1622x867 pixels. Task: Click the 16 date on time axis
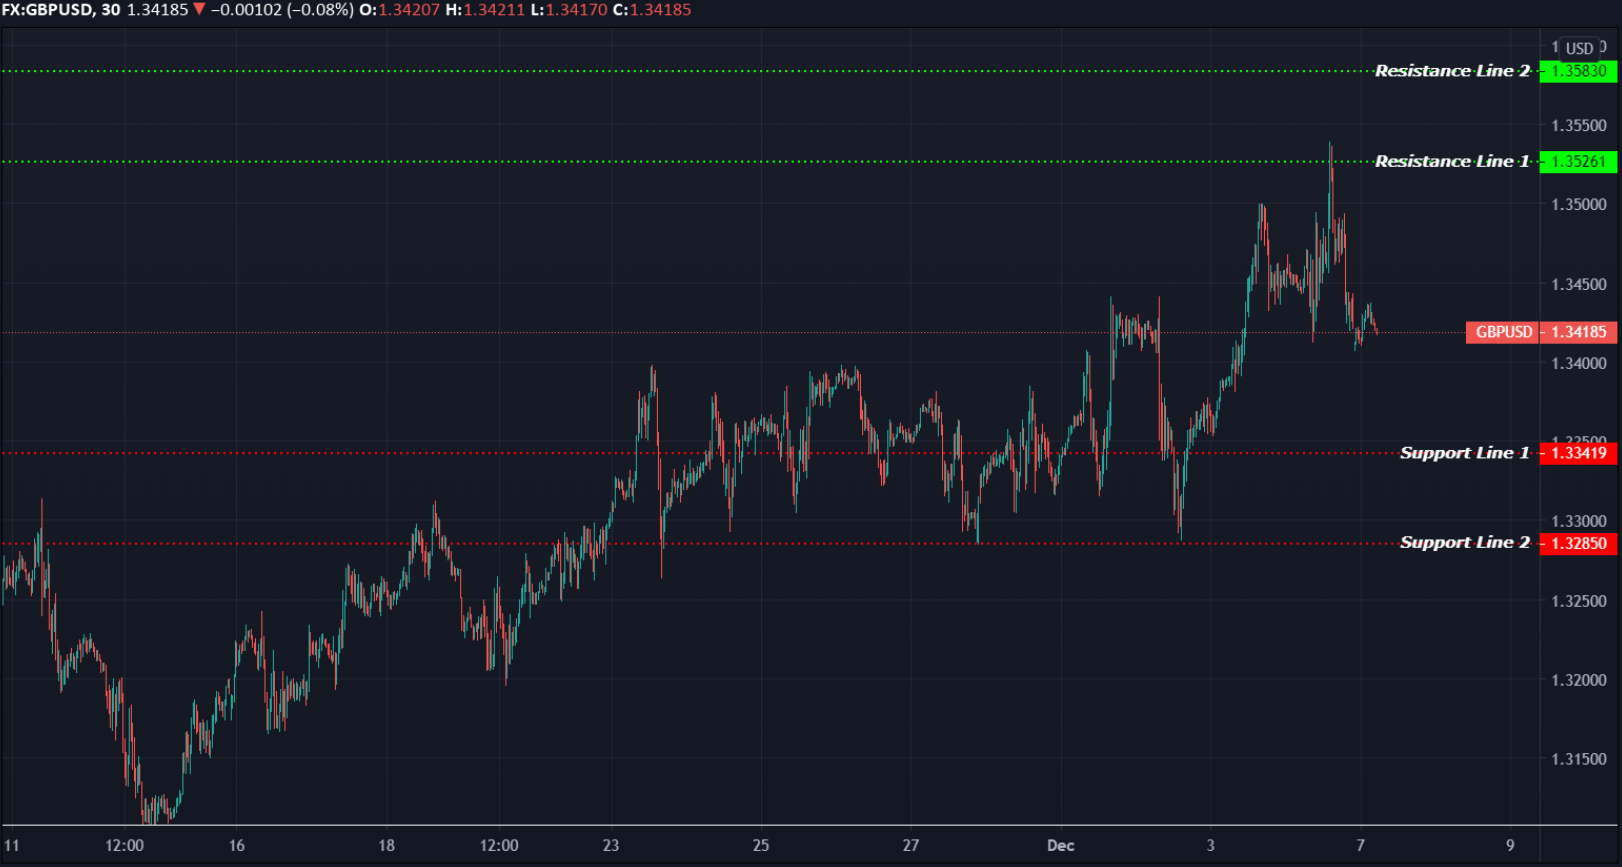coord(237,846)
